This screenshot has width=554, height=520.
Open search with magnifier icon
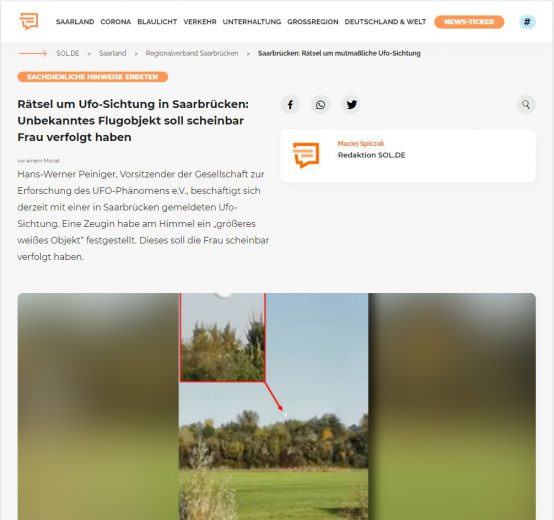(526, 105)
